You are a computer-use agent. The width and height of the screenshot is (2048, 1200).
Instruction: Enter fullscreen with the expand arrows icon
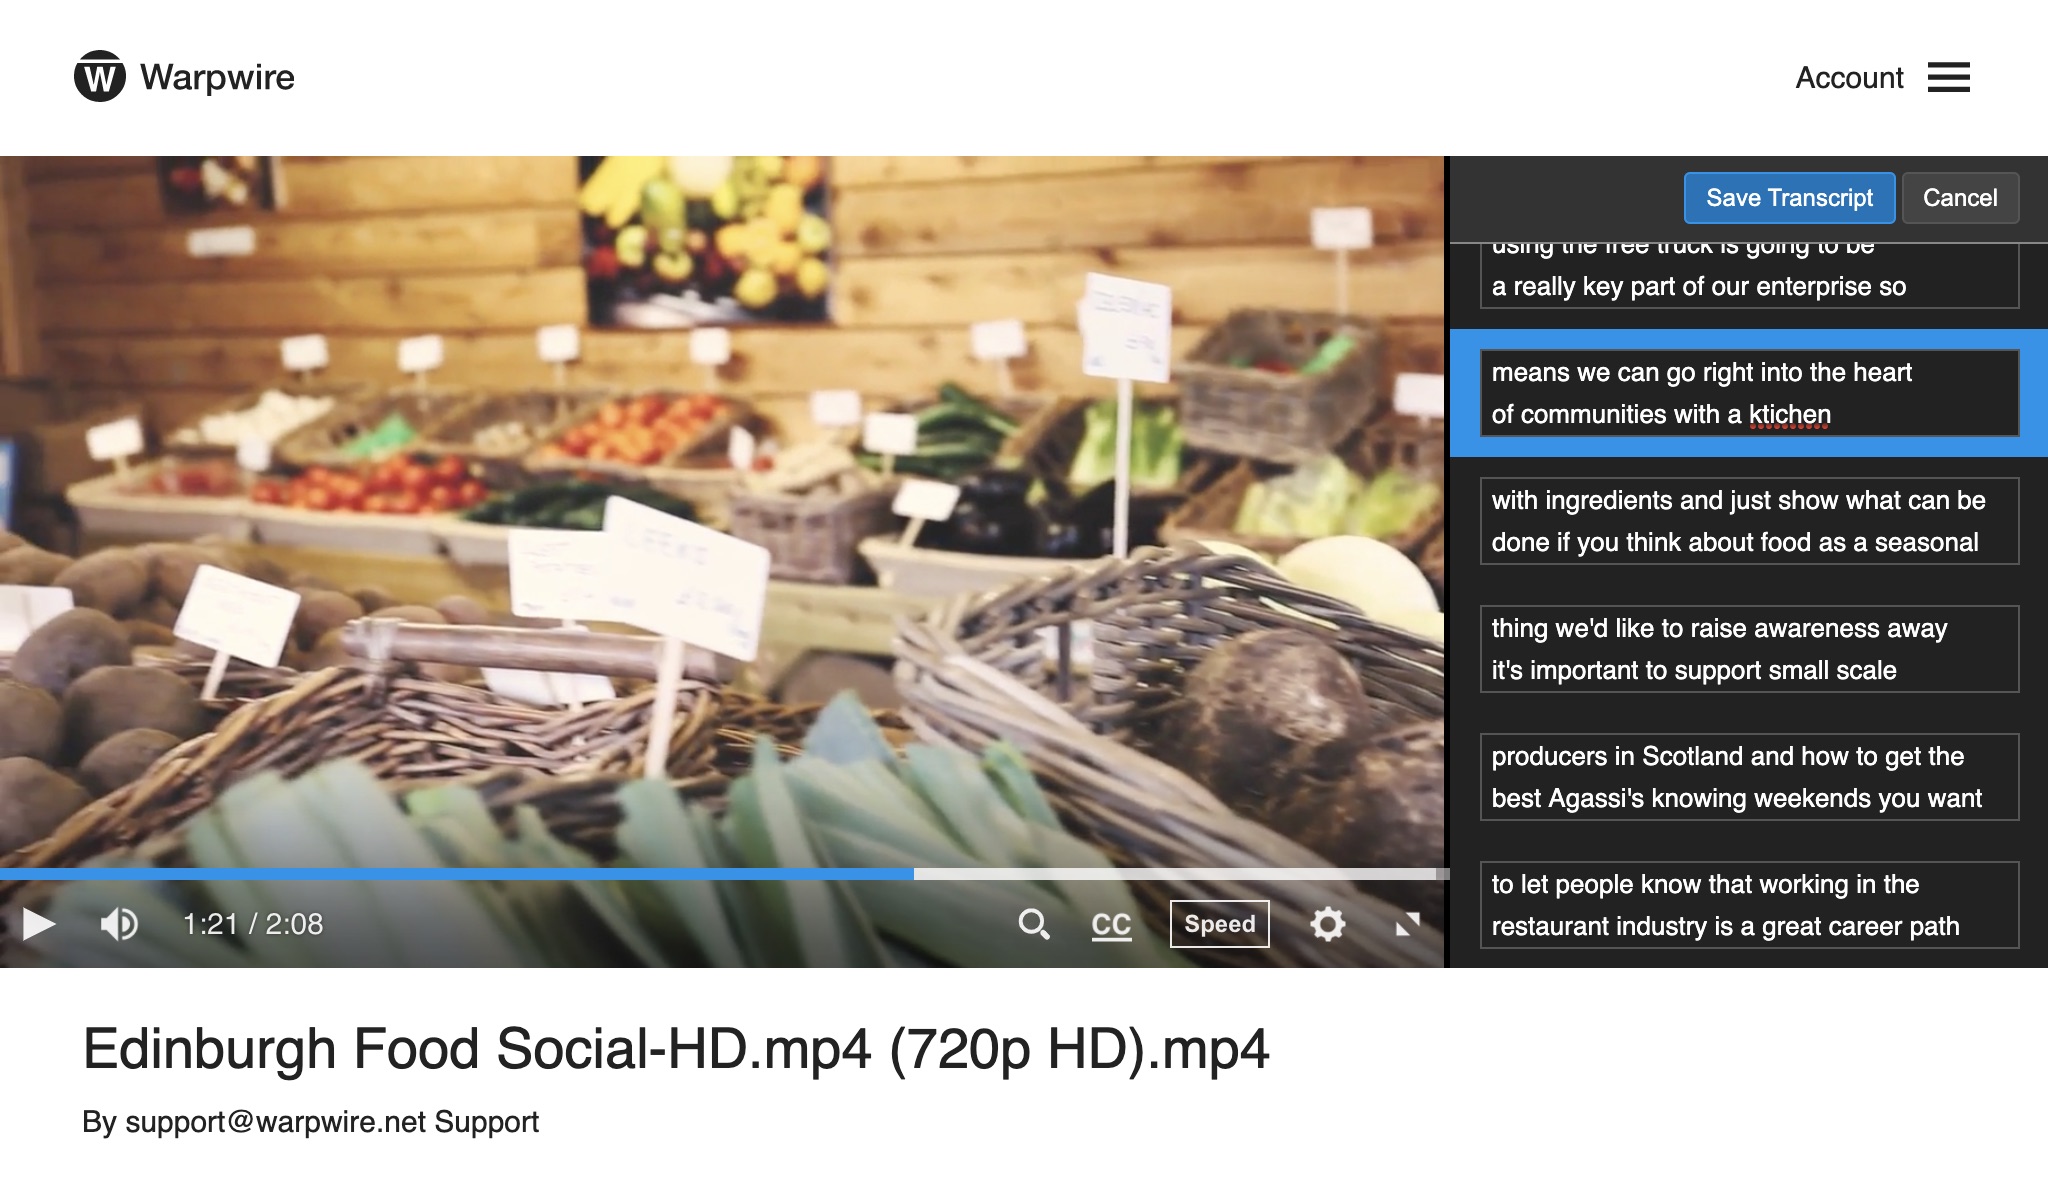click(x=1407, y=924)
